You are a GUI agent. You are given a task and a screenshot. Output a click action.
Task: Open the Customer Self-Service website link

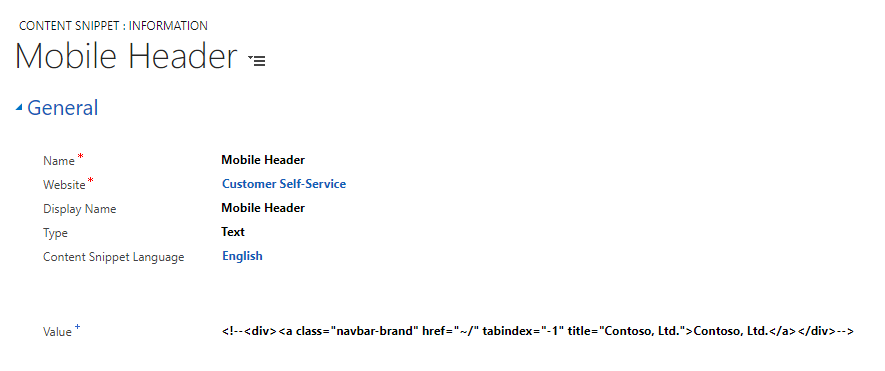(284, 184)
